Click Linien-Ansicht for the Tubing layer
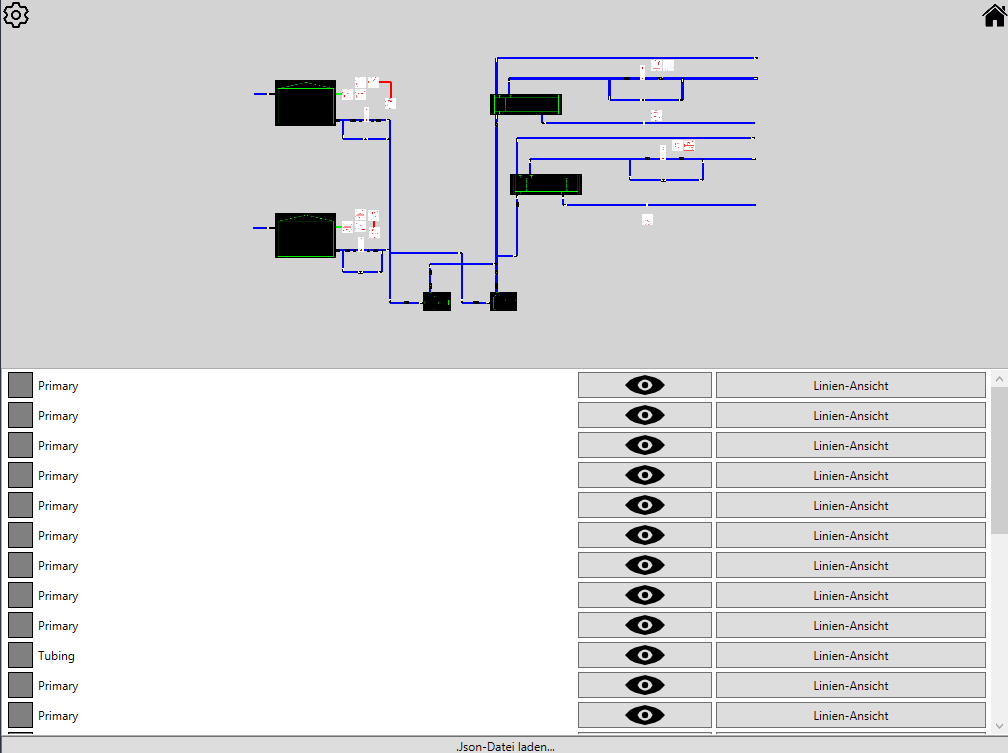 point(849,655)
